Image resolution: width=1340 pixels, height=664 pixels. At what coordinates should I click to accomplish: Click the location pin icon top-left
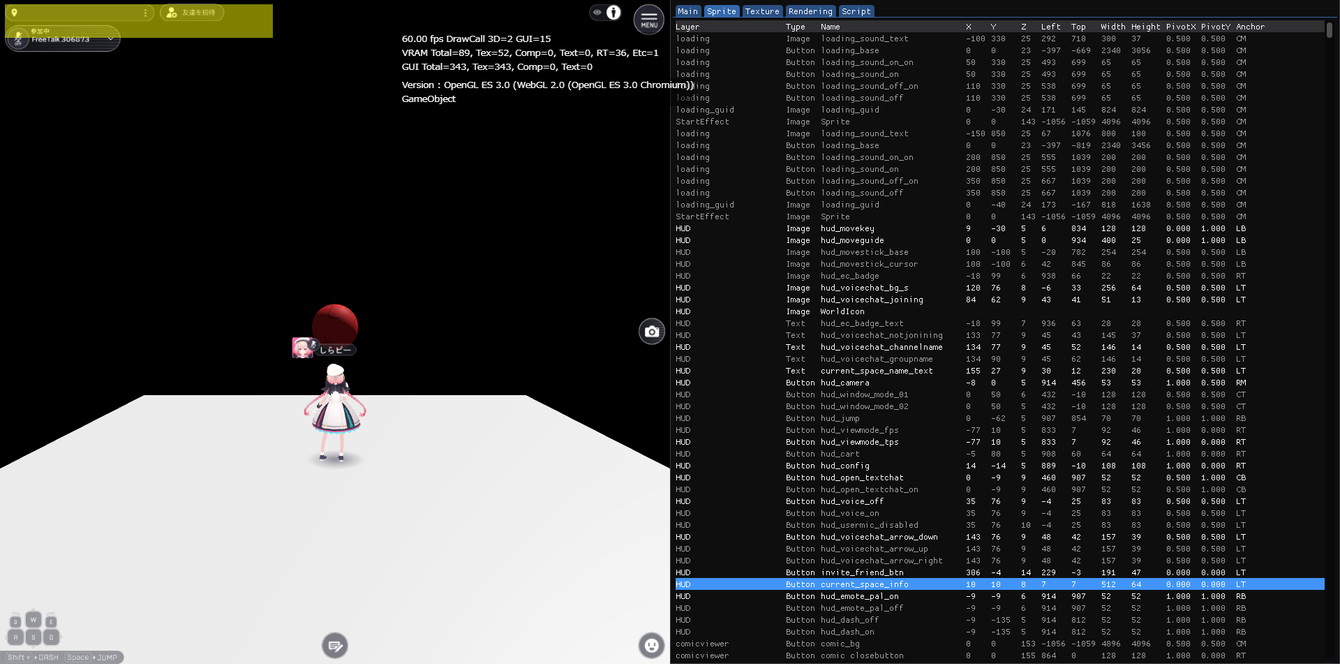tap(14, 13)
